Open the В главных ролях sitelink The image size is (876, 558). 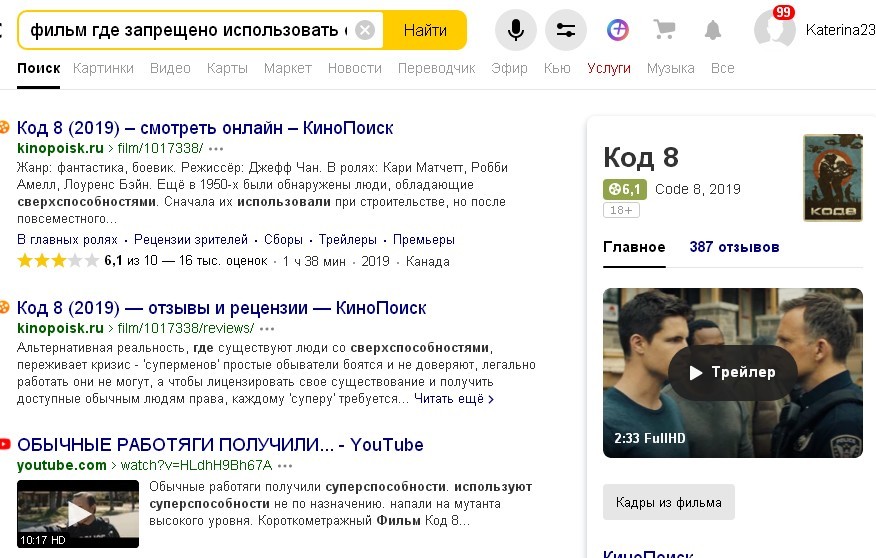tap(67, 240)
